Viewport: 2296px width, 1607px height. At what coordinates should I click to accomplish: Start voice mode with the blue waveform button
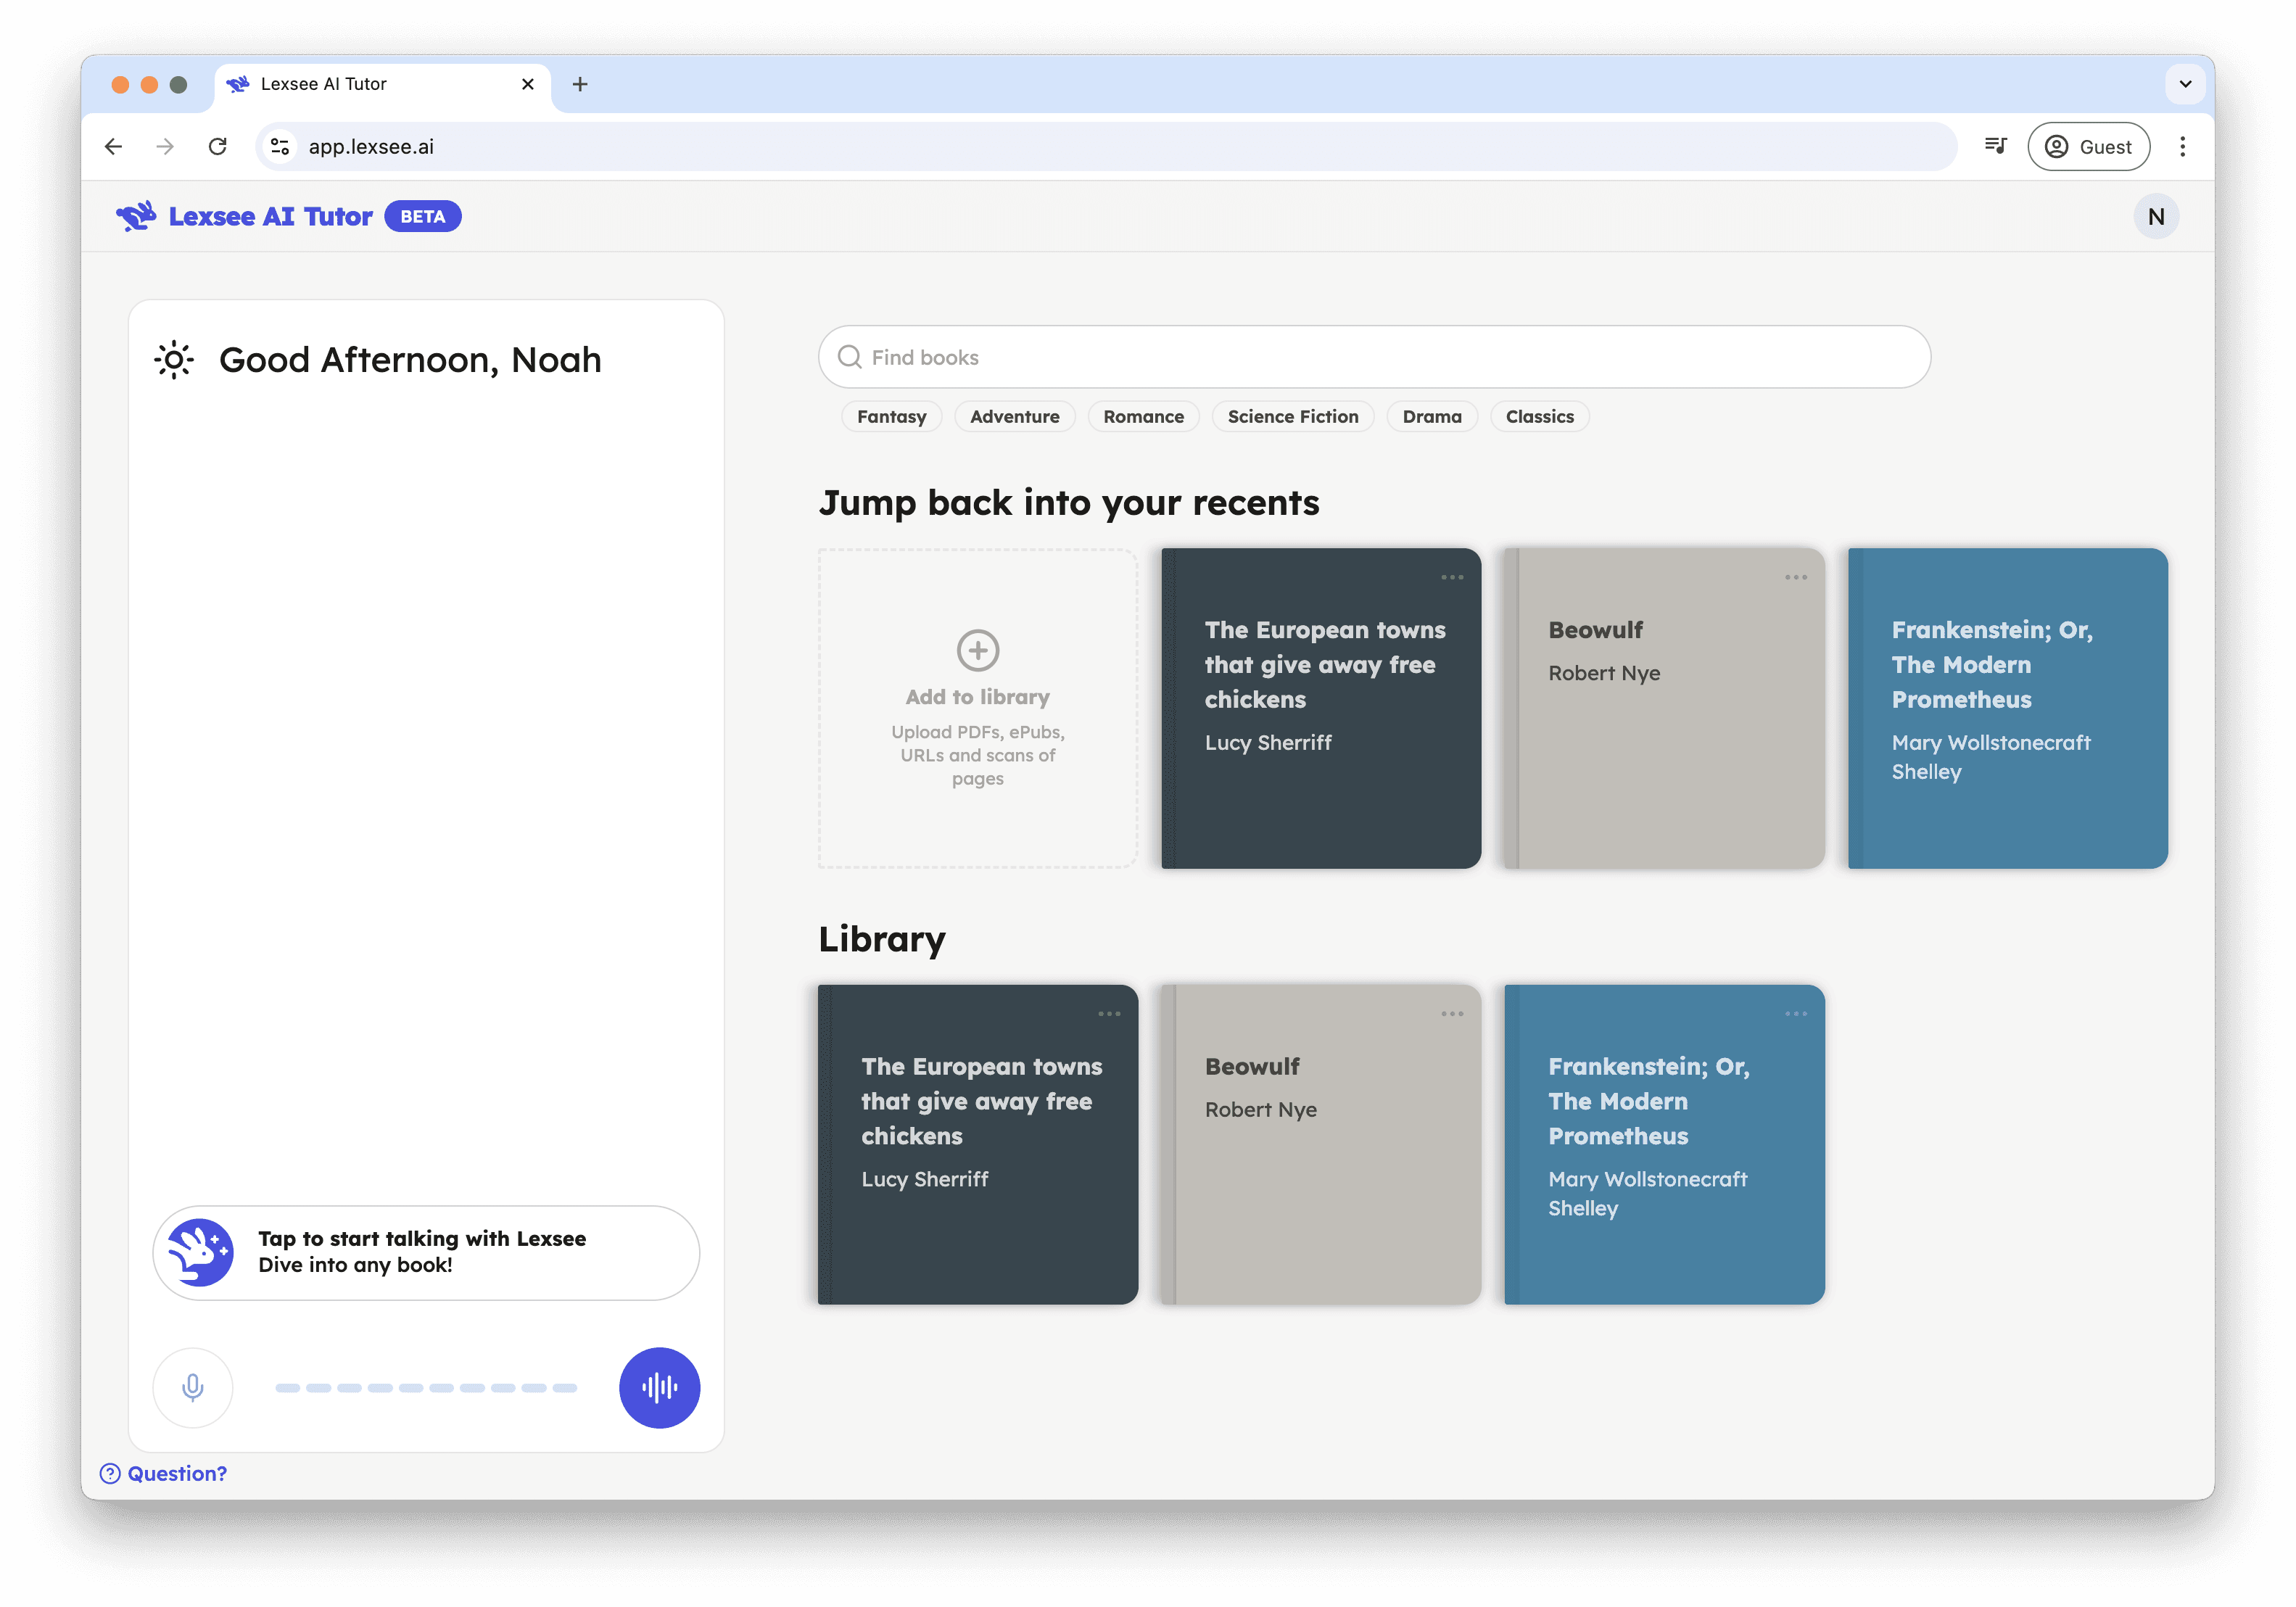click(659, 1387)
